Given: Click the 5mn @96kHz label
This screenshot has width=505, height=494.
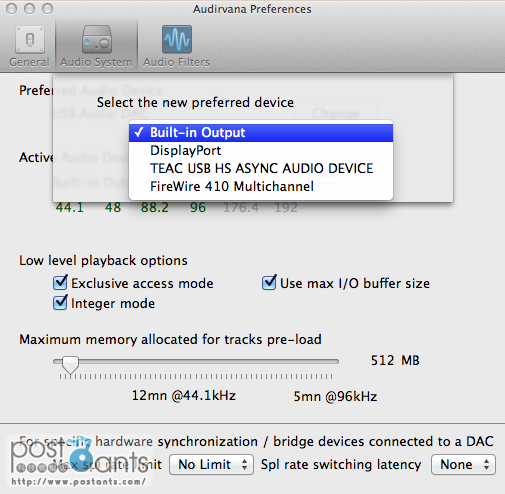Looking at the screenshot, I should pyautogui.click(x=335, y=396).
